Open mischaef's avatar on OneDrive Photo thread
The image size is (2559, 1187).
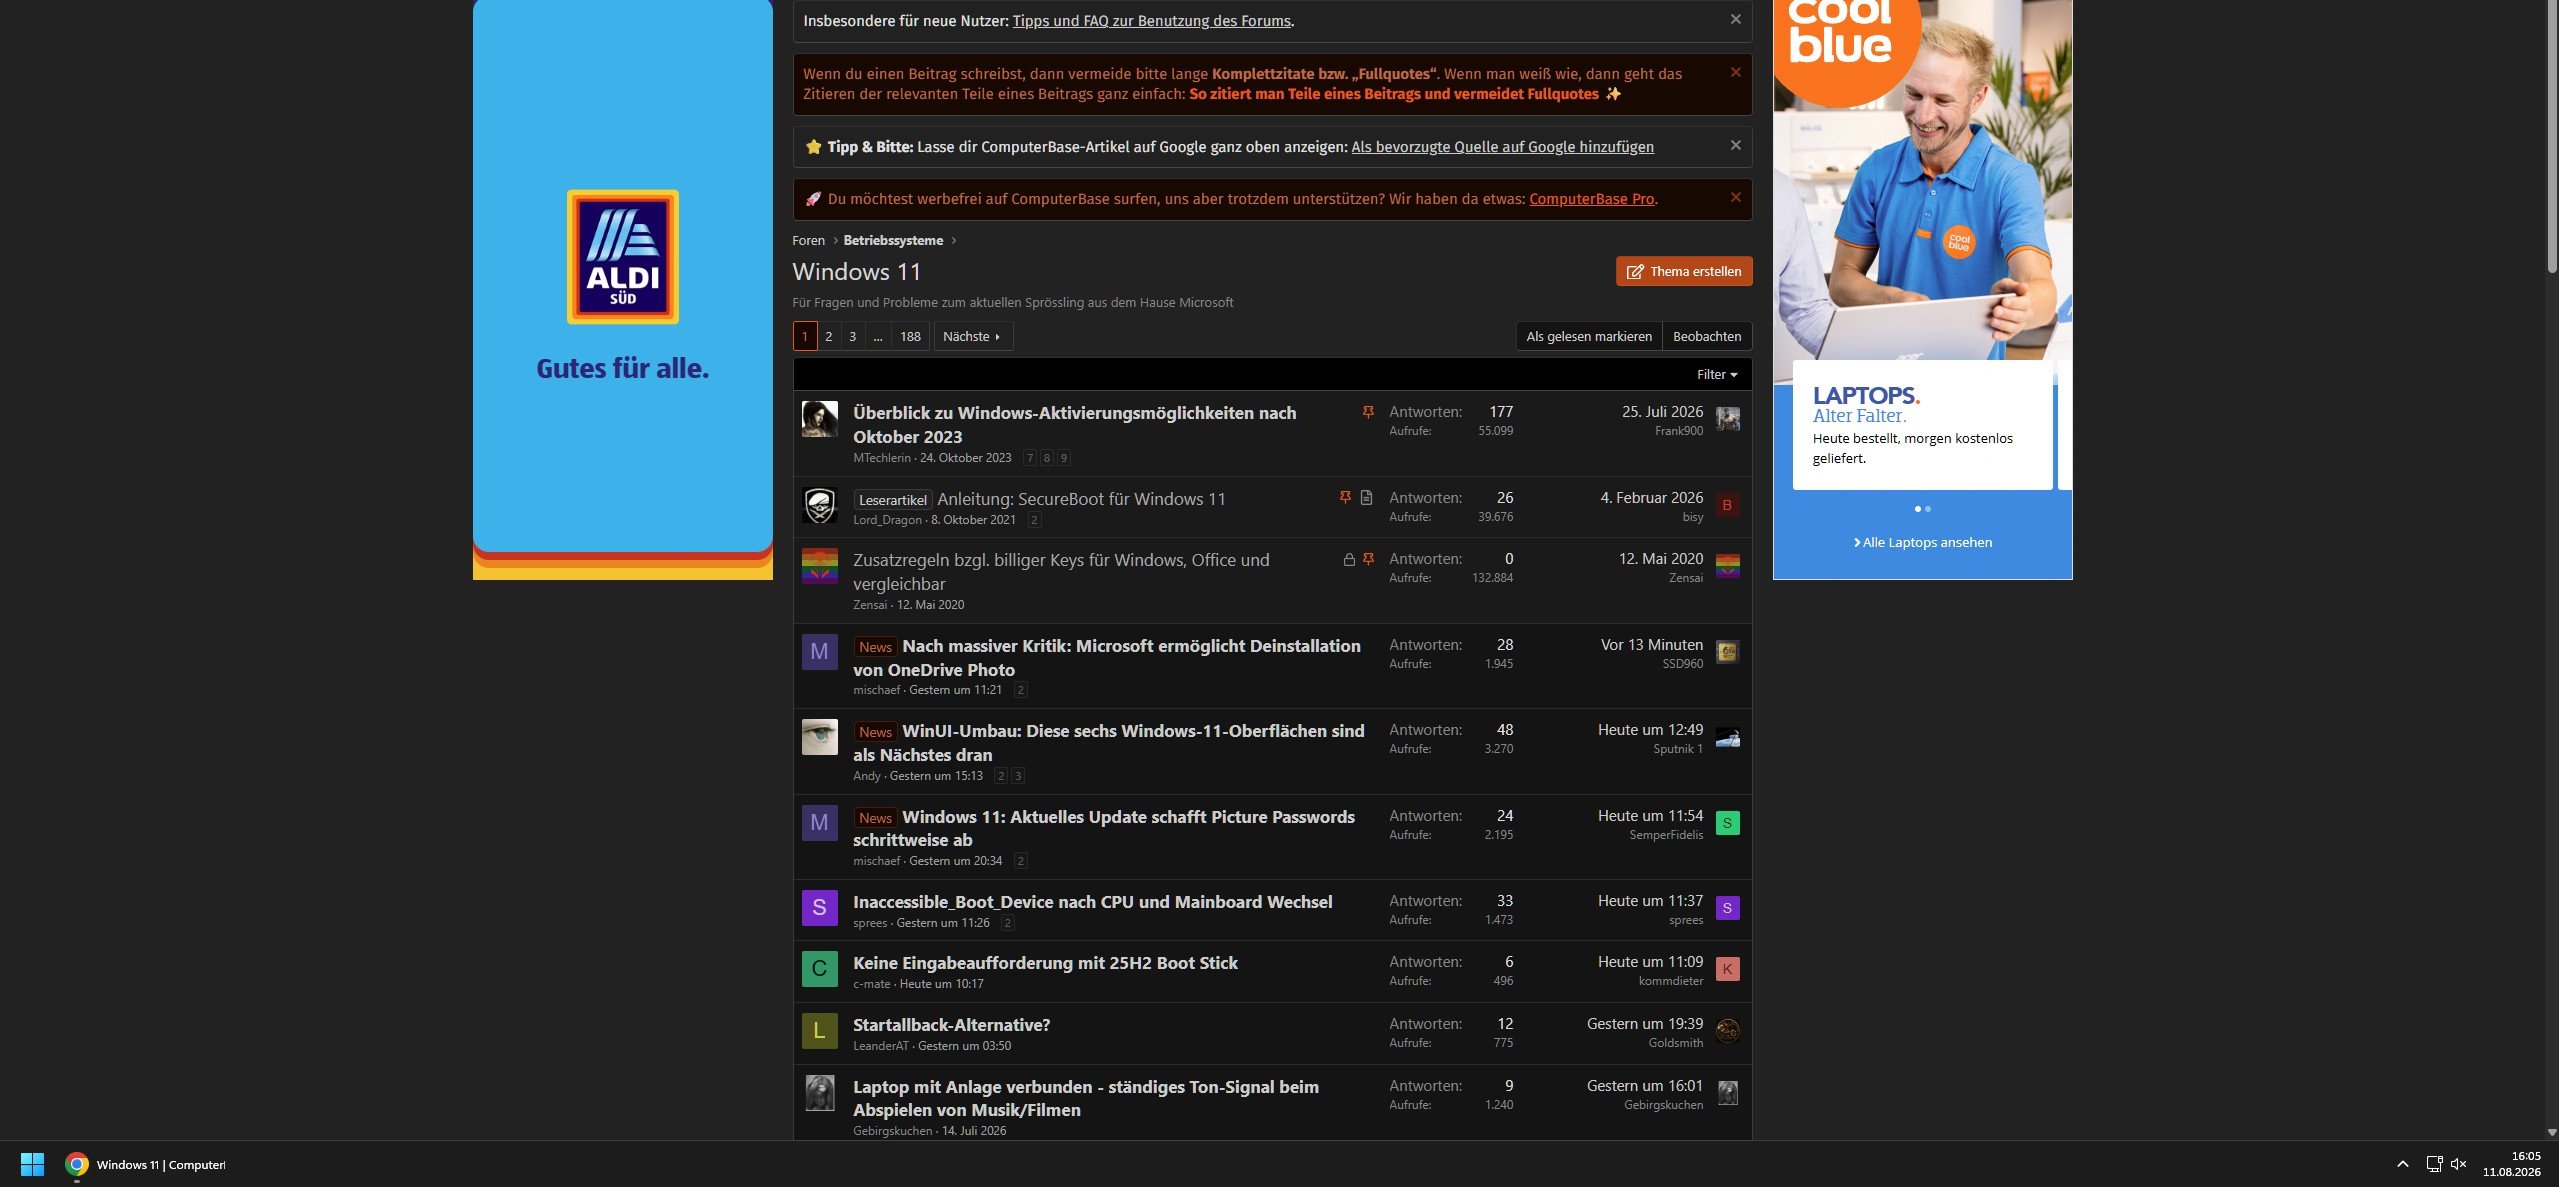[819, 652]
